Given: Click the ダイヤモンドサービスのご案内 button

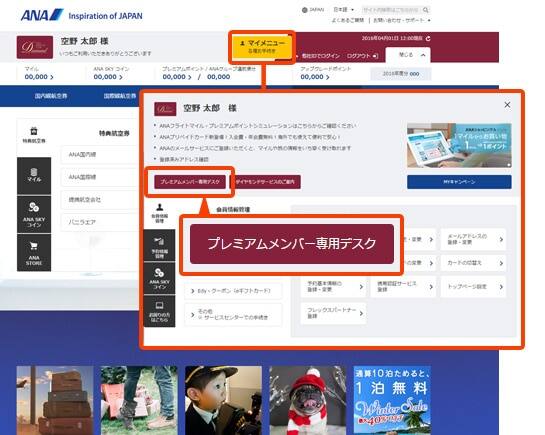Looking at the screenshot, I should click(265, 182).
